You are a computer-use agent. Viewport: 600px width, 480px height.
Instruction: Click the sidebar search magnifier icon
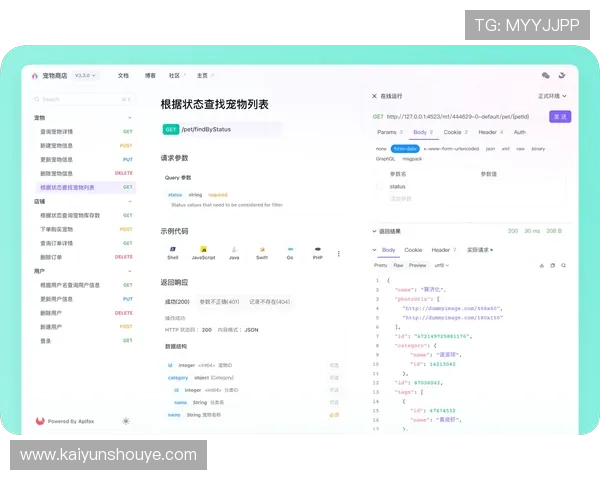click(x=37, y=99)
